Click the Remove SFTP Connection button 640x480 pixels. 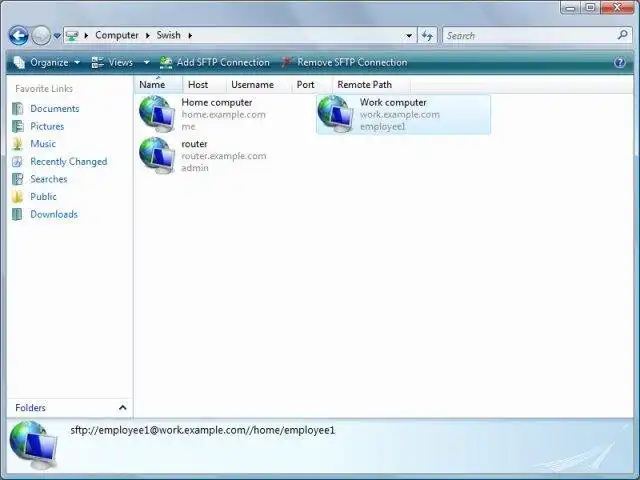pyautogui.click(x=344, y=62)
